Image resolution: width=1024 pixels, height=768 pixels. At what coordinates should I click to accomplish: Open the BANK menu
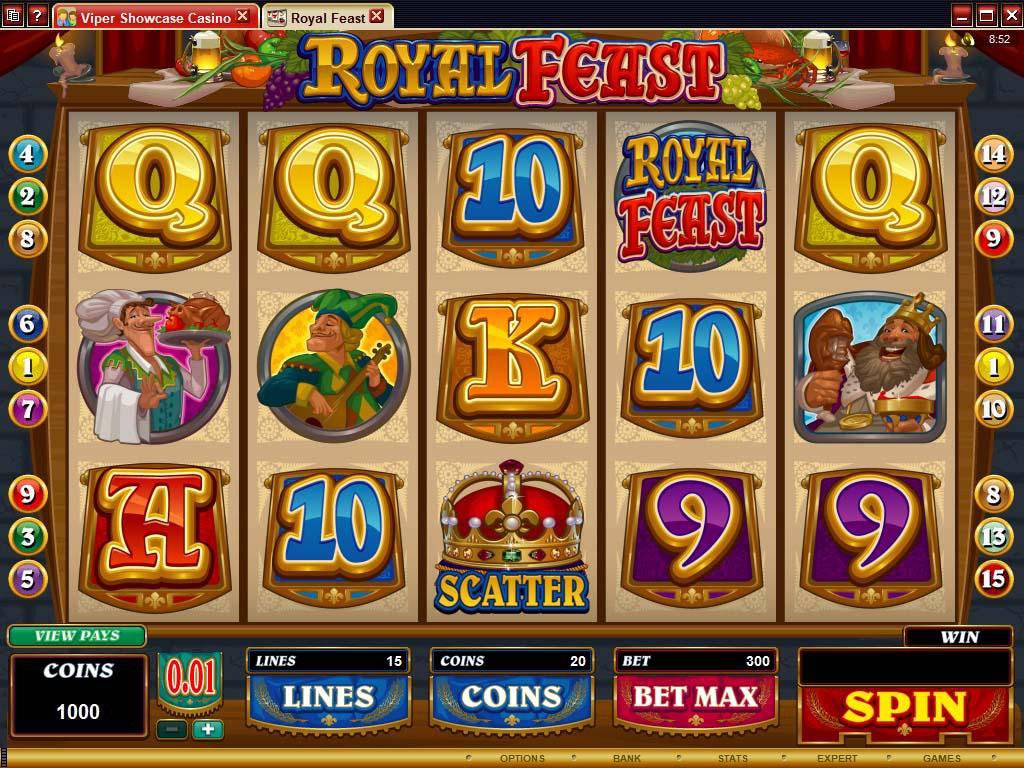point(626,758)
